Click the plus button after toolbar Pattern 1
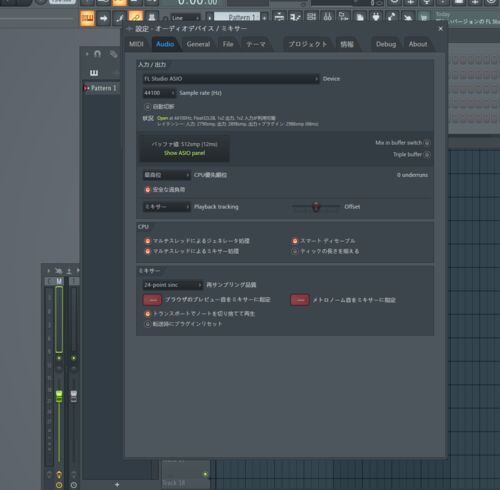500x490 pixels. pyautogui.click(x=264, y=17)
